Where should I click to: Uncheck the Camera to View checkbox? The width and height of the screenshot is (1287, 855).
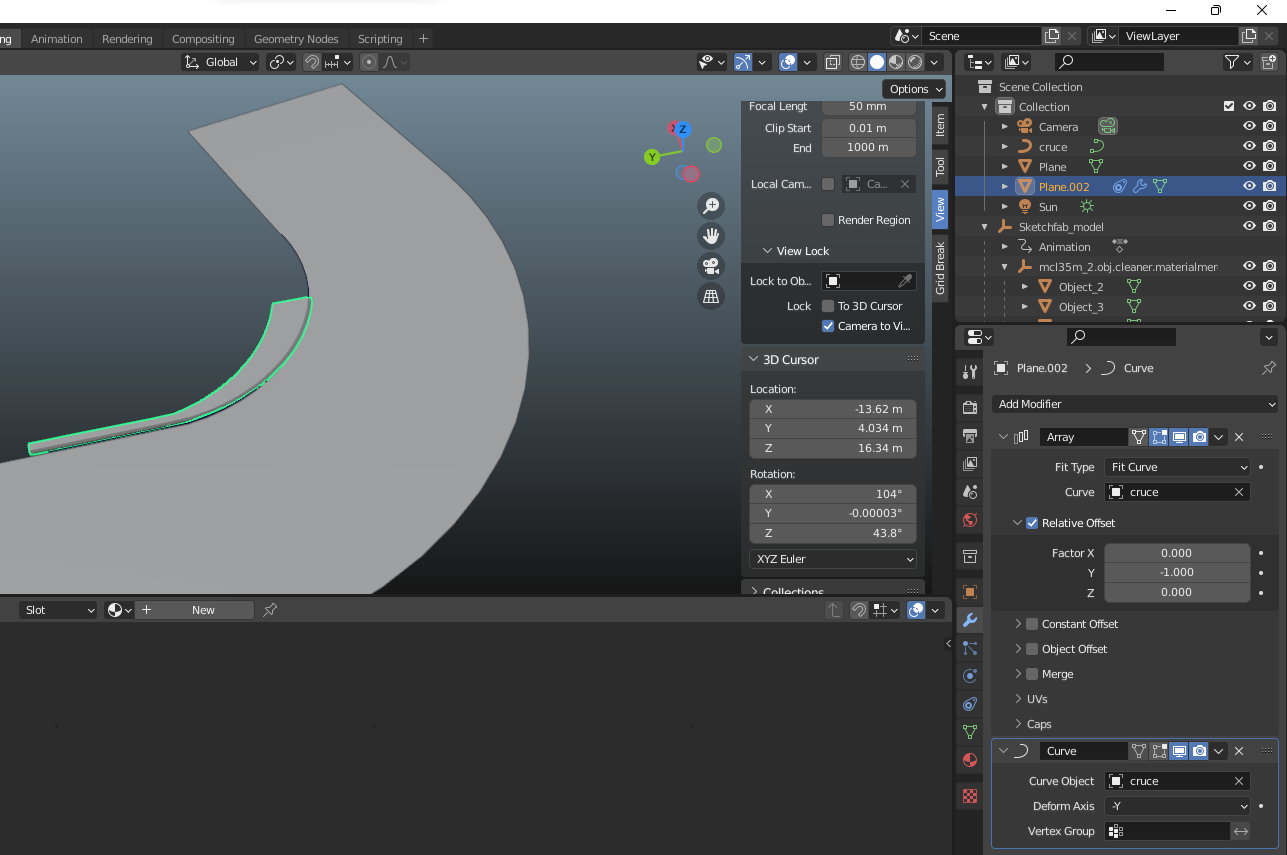point(828,326)
